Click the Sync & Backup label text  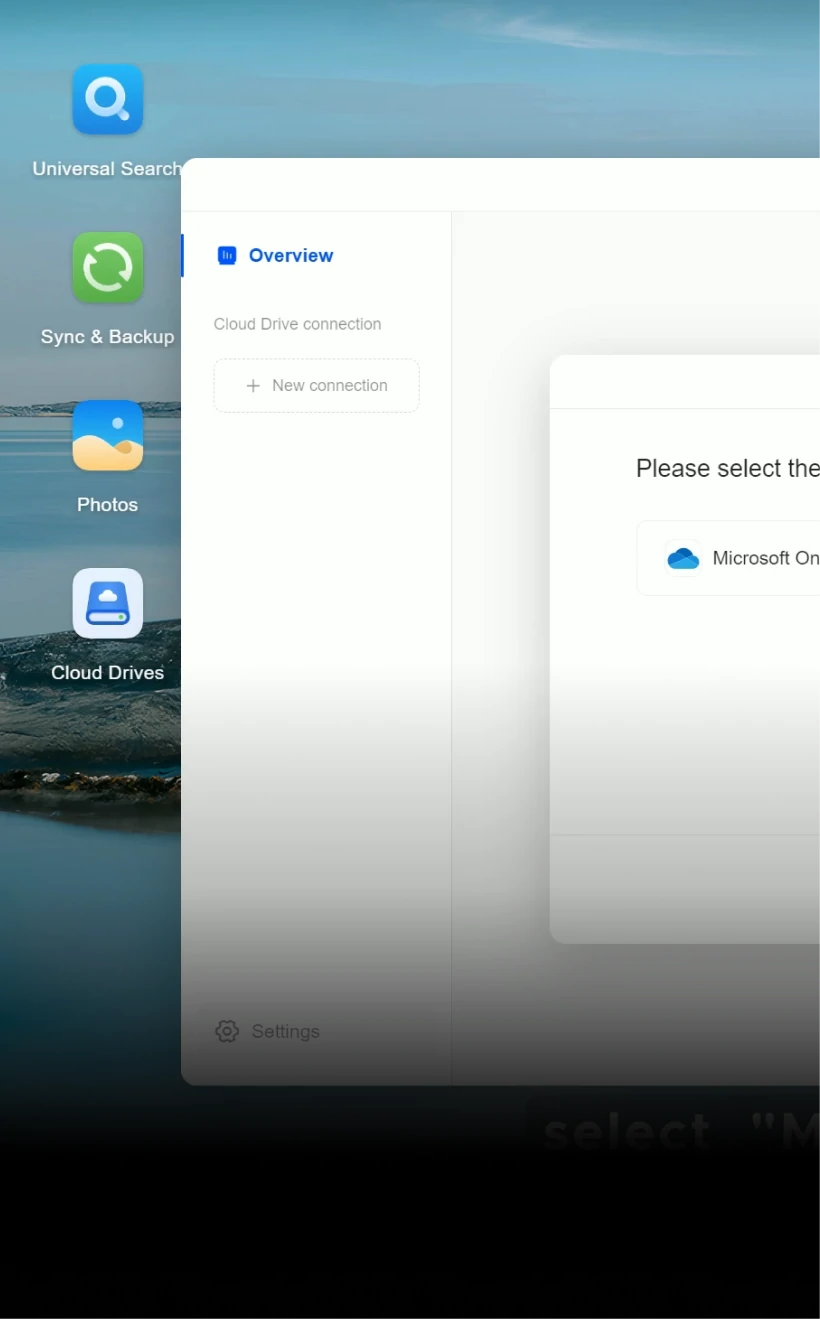pyautogui.click(x=107, y=336)
